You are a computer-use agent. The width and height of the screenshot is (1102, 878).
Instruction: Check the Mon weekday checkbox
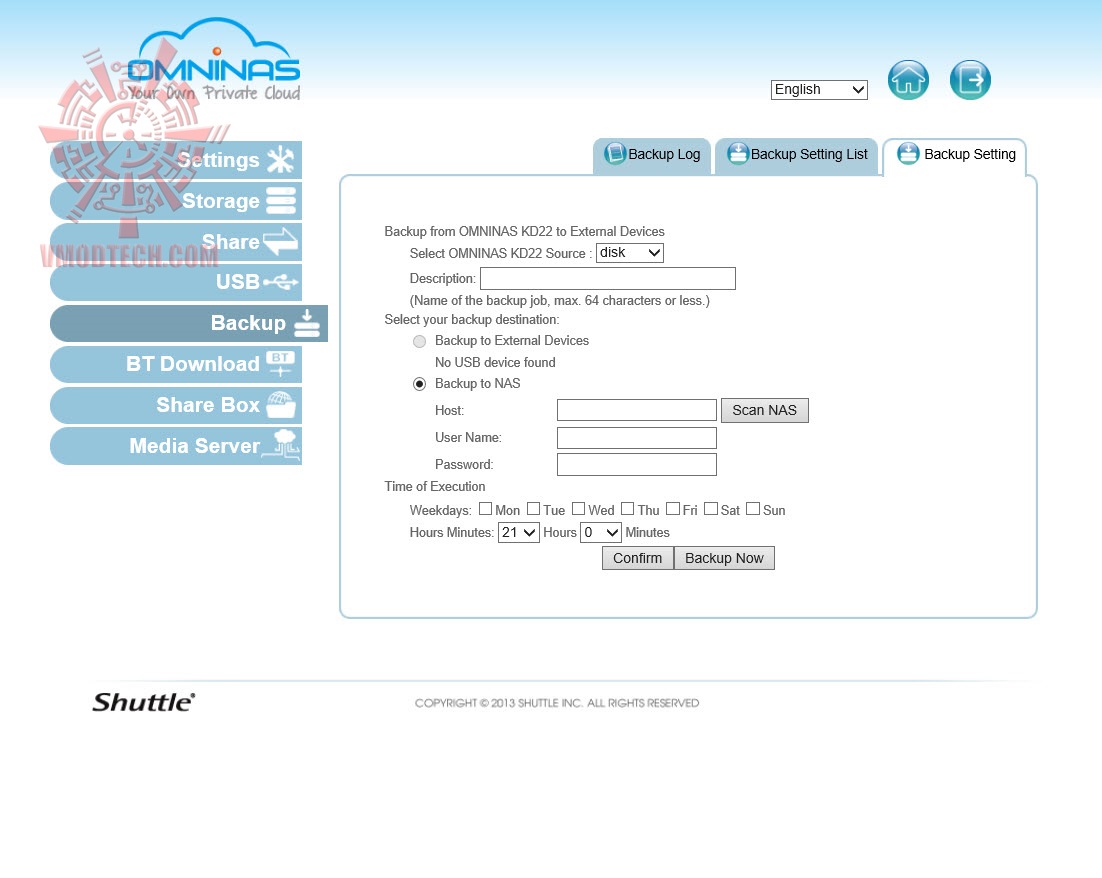point(486,508)
